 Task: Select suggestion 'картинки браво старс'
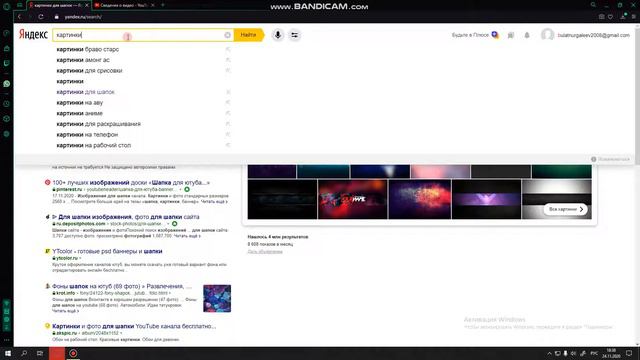tap(88, 49)
